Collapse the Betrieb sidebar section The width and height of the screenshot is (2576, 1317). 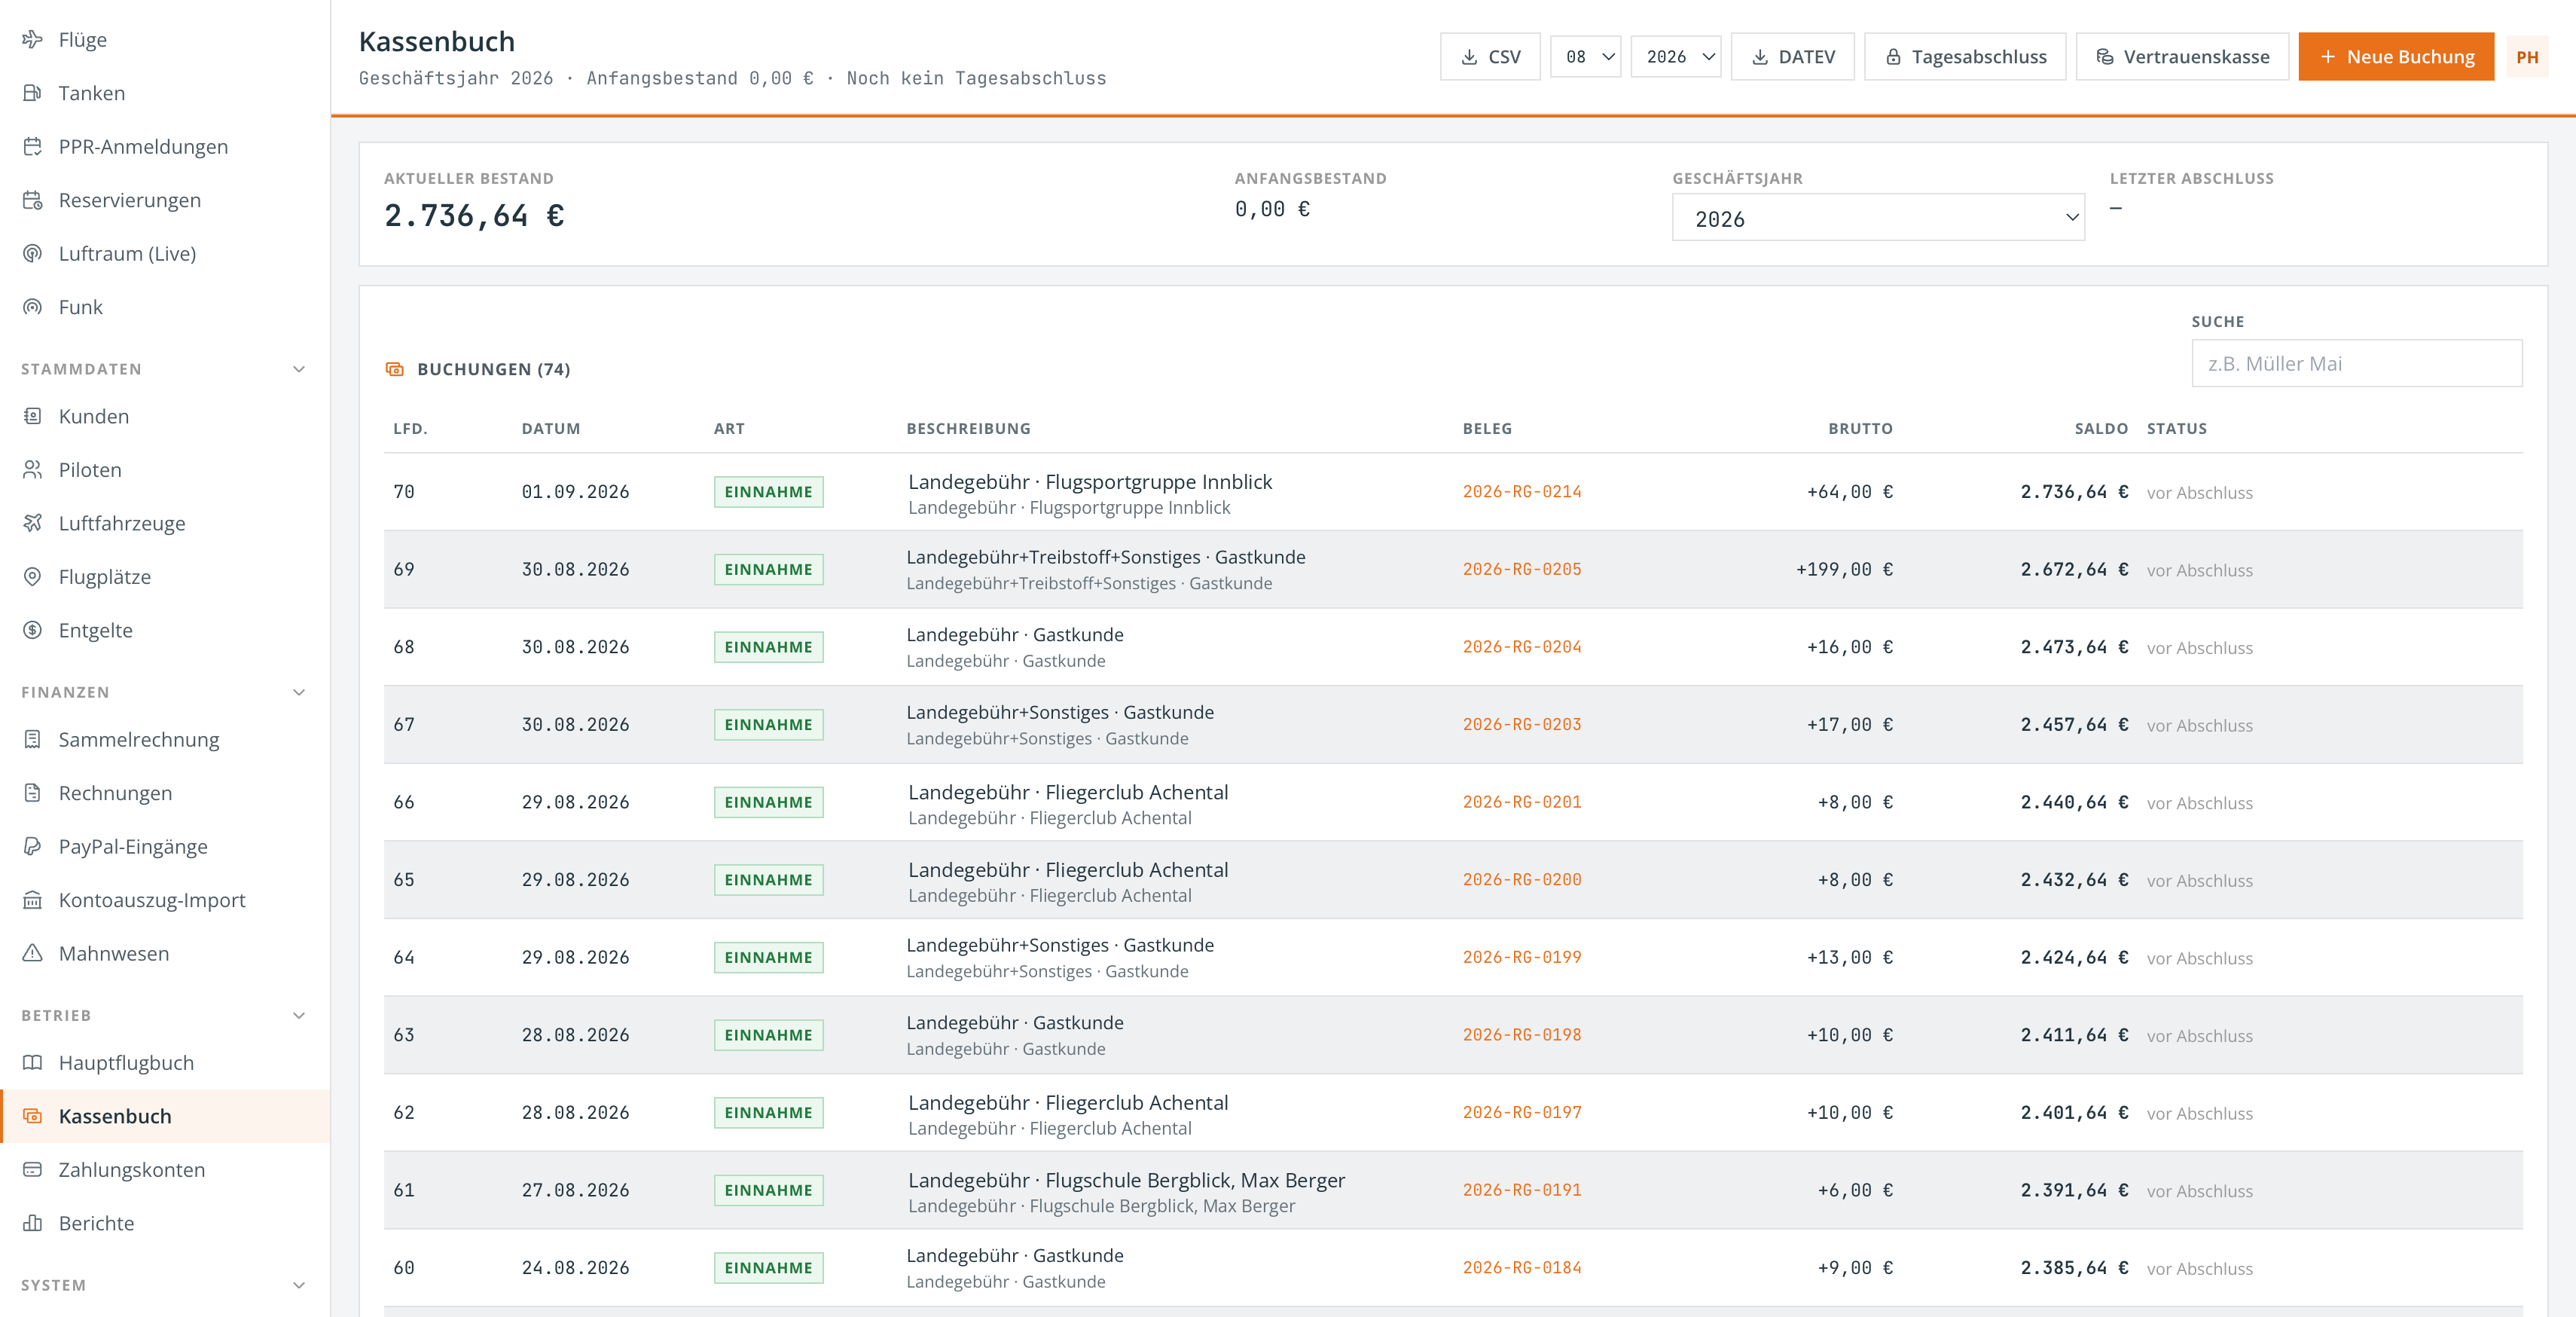[299, 1015]
